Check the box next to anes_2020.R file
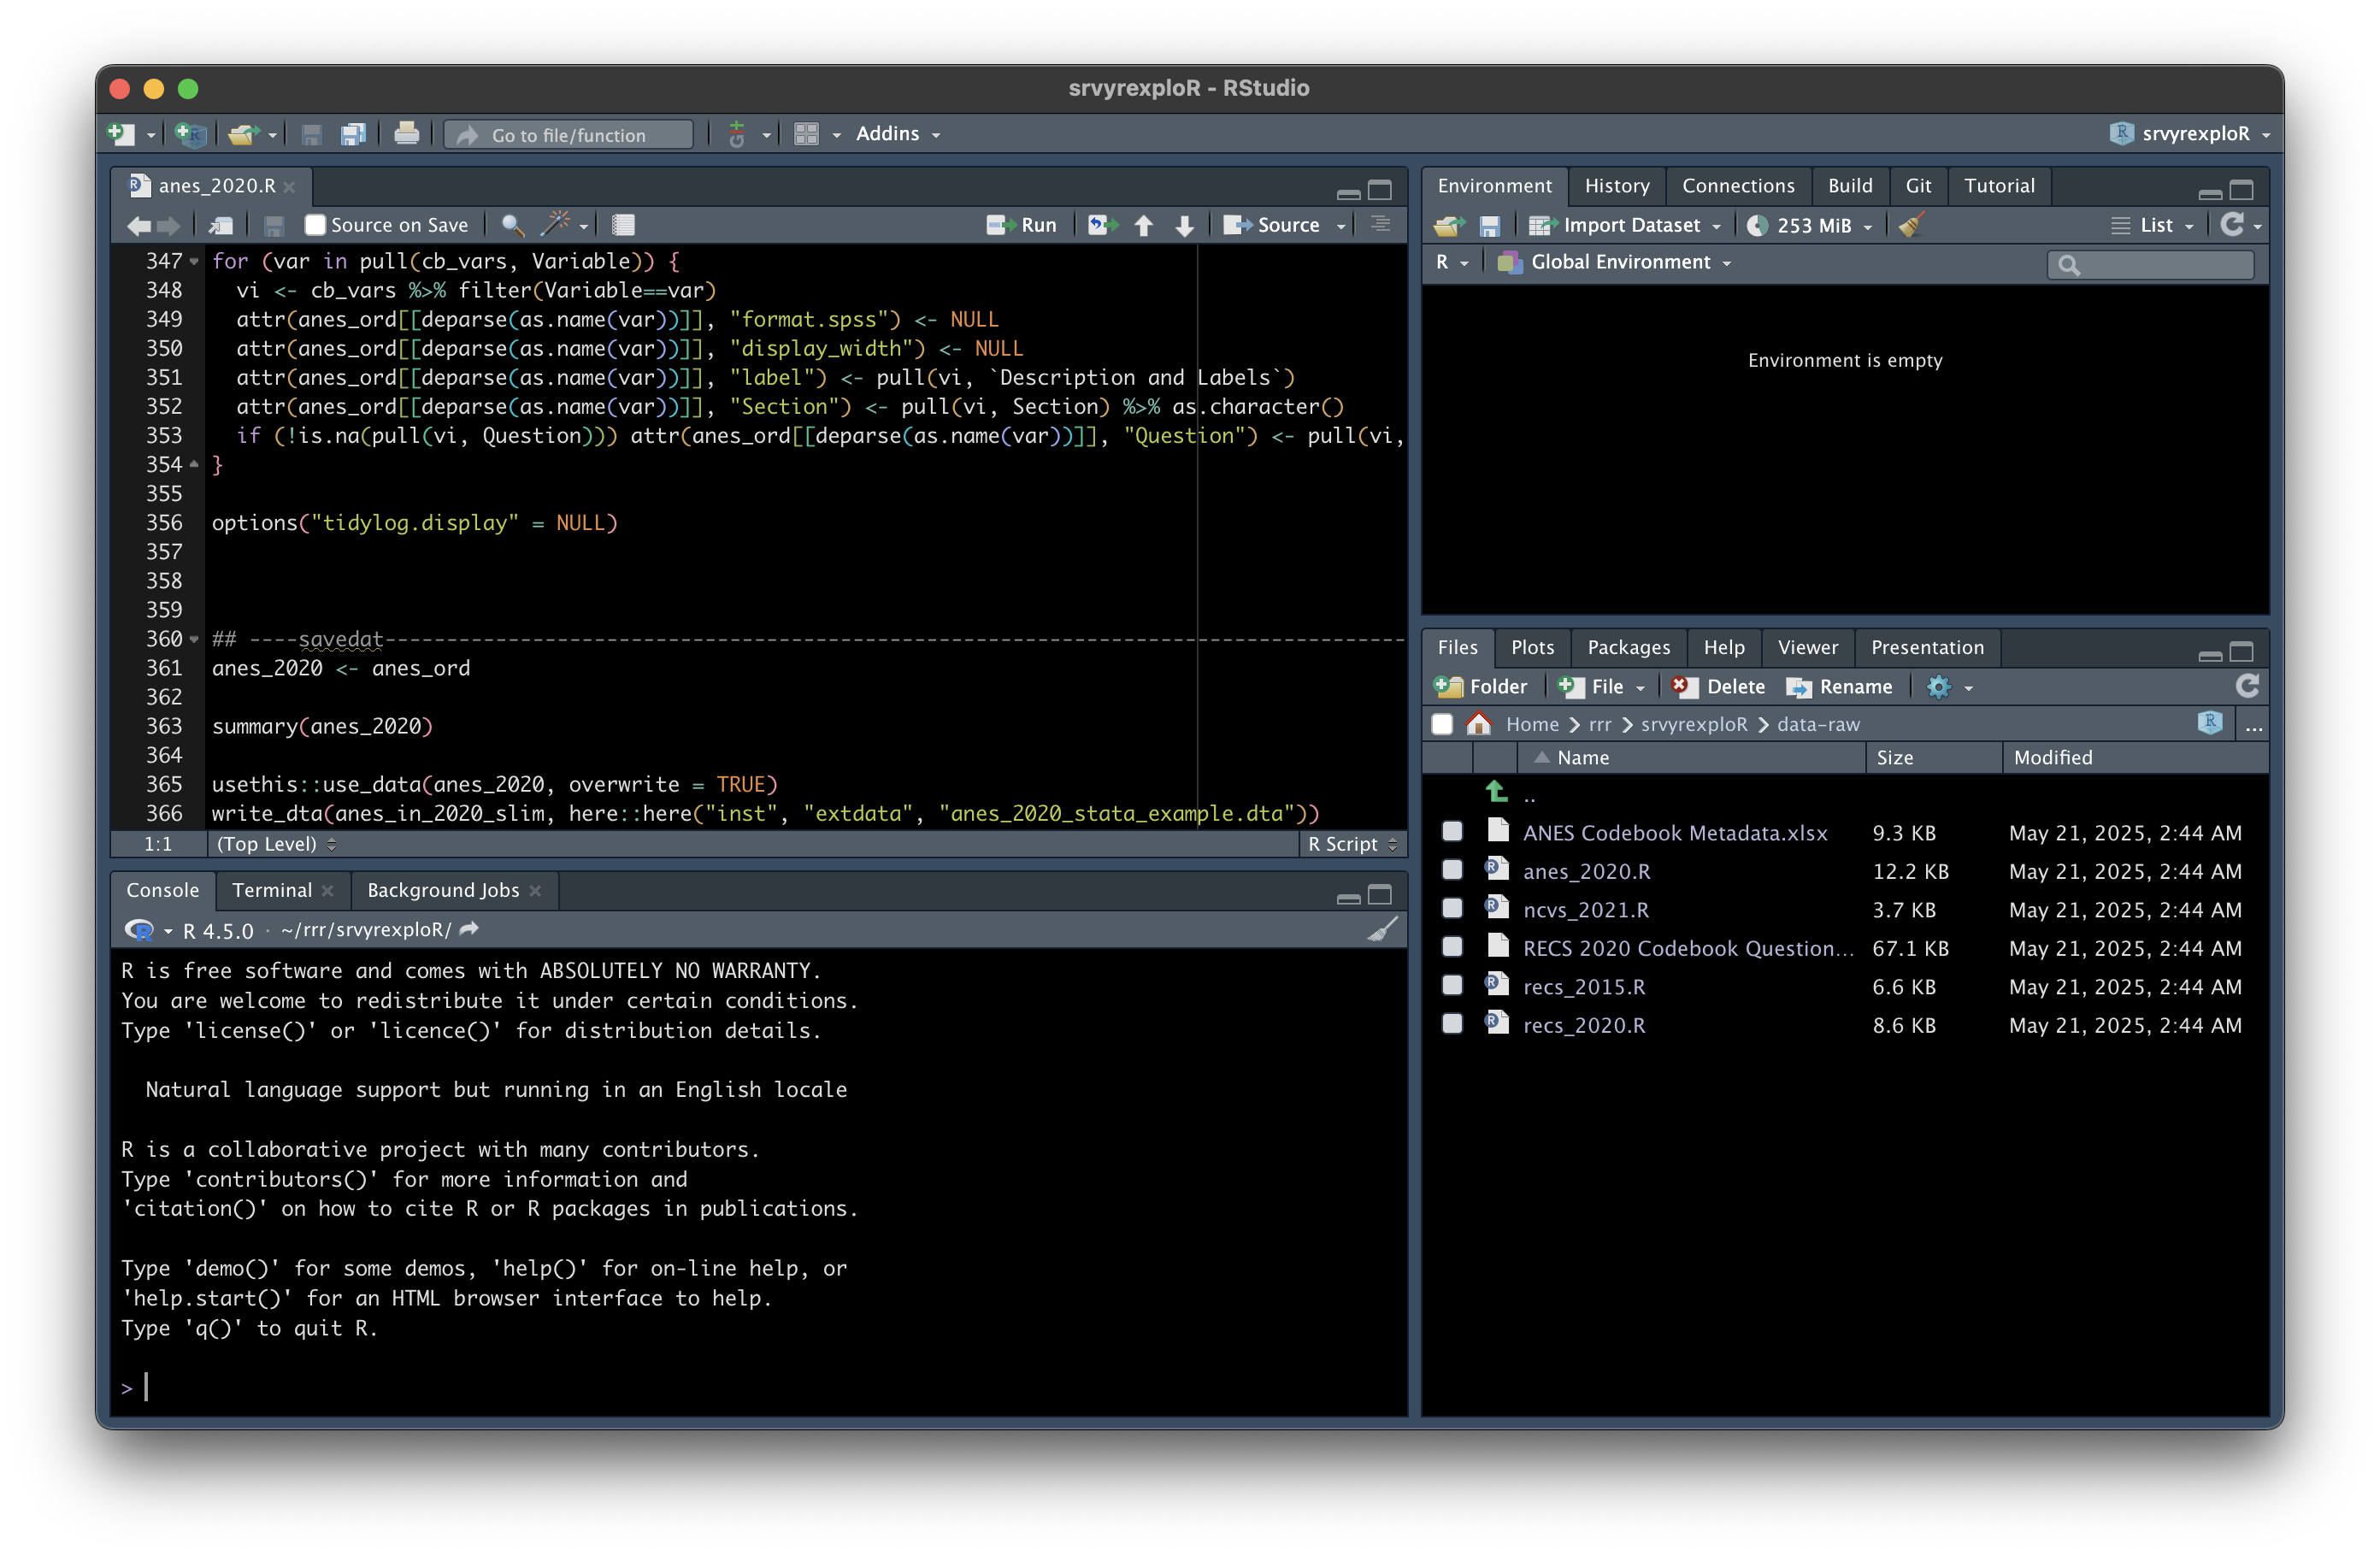The height and width of the screenshot is (1556, 2380). (1452, 870)
